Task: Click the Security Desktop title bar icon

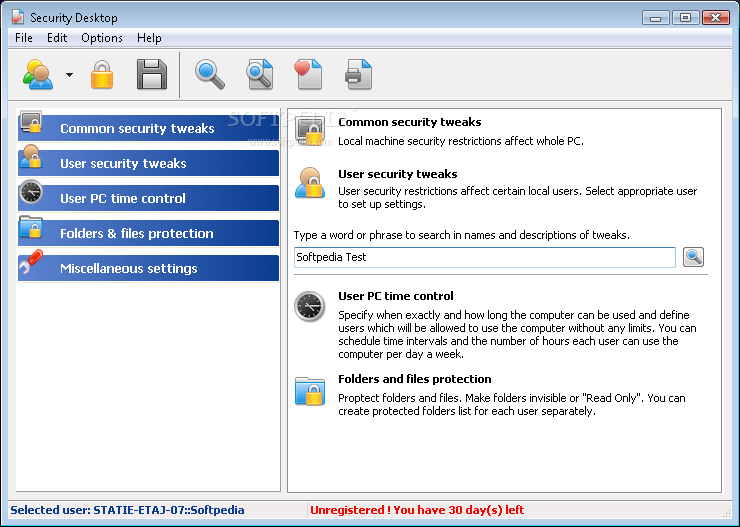Action: [x=18, y=17]
